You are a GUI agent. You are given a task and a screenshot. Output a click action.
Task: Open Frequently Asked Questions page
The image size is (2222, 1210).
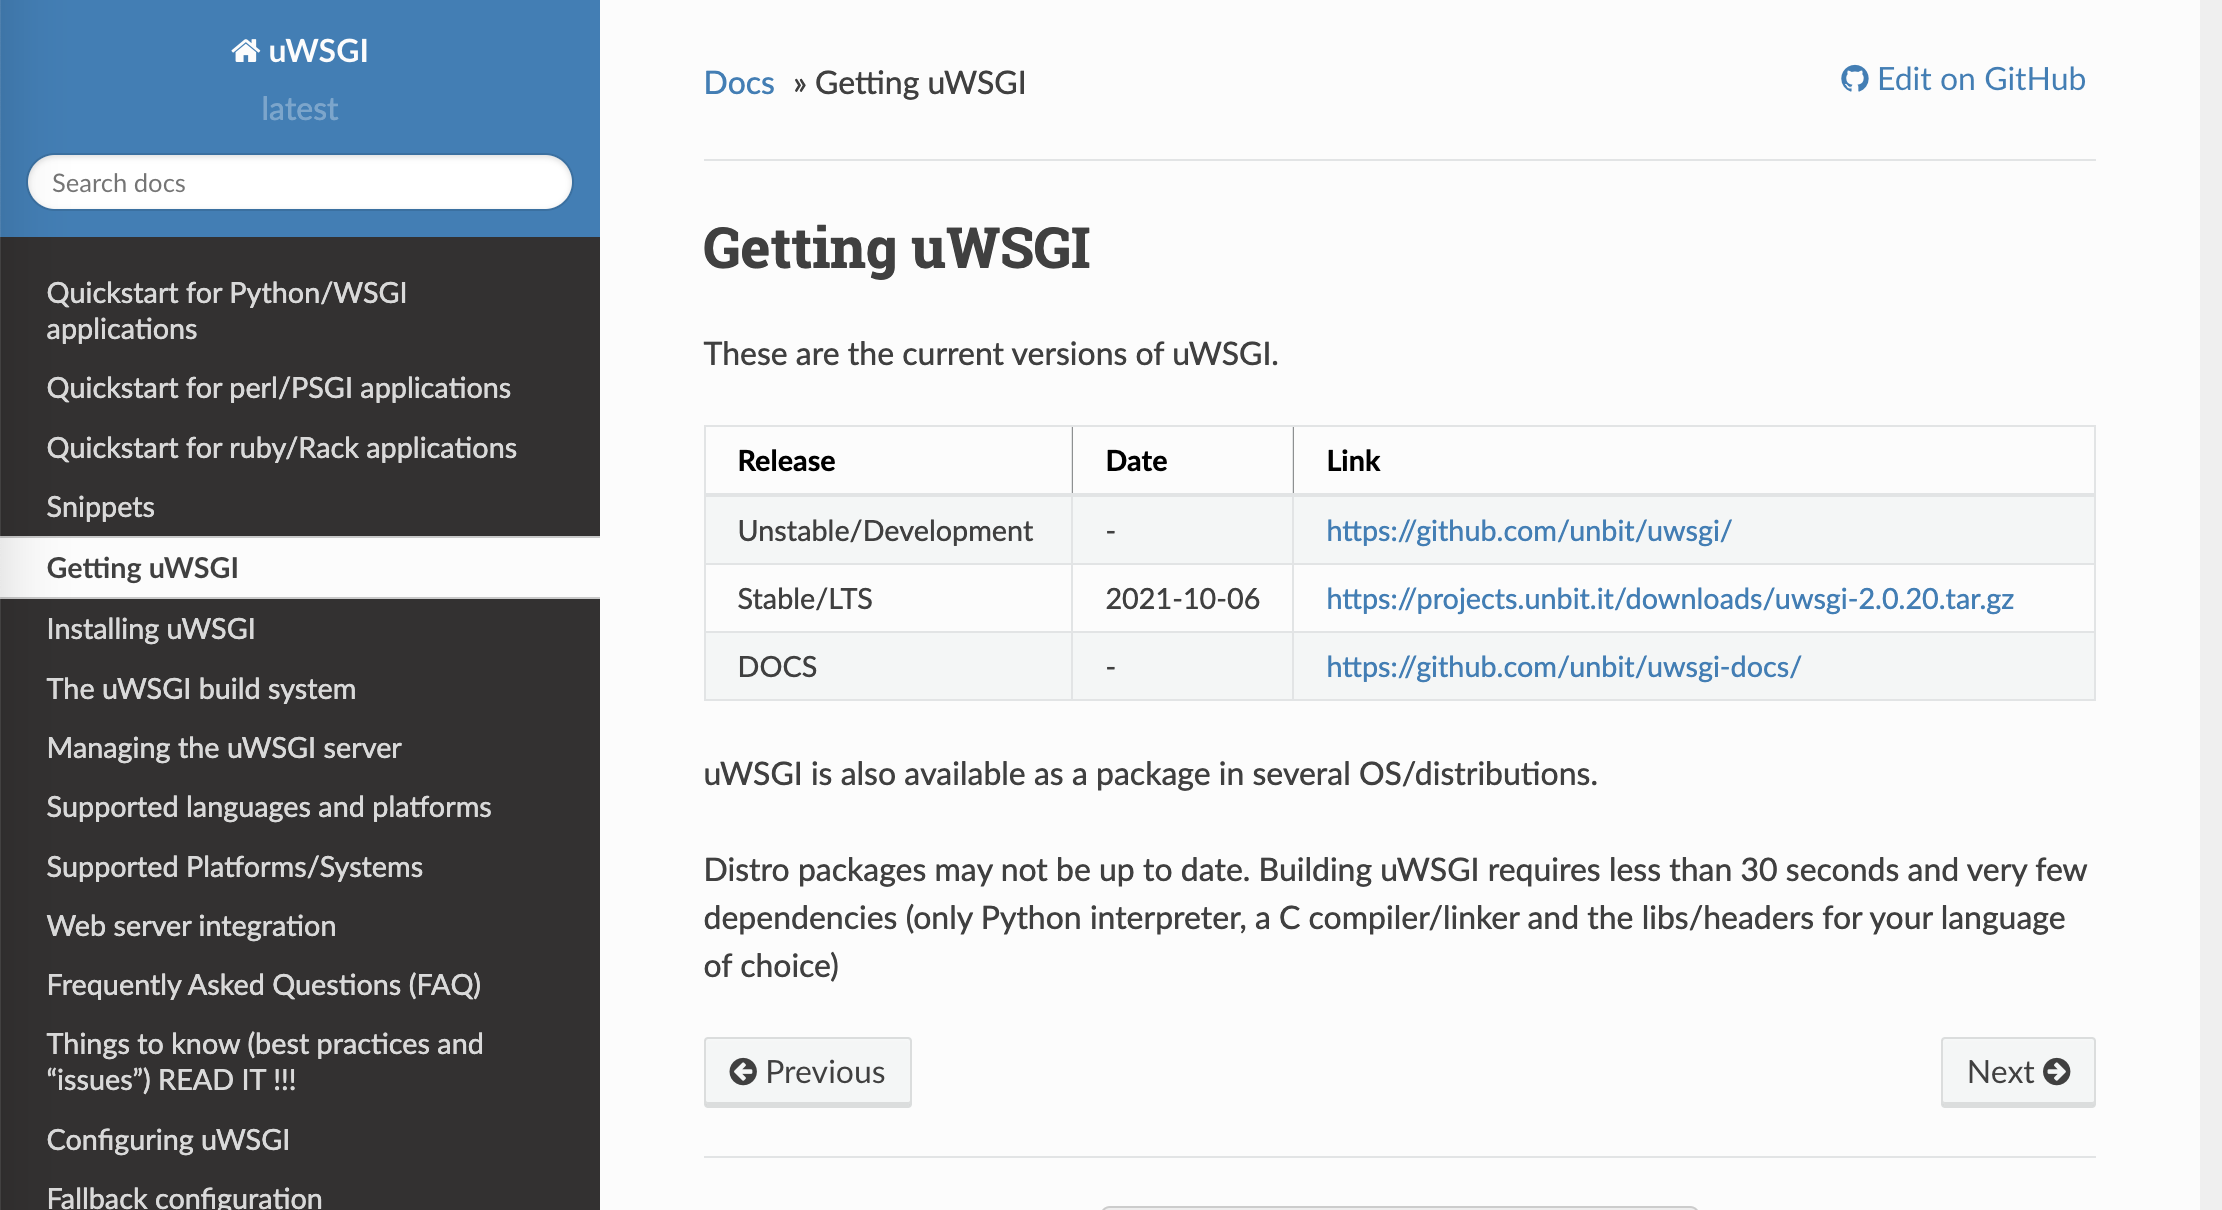[x=264, y=984]
